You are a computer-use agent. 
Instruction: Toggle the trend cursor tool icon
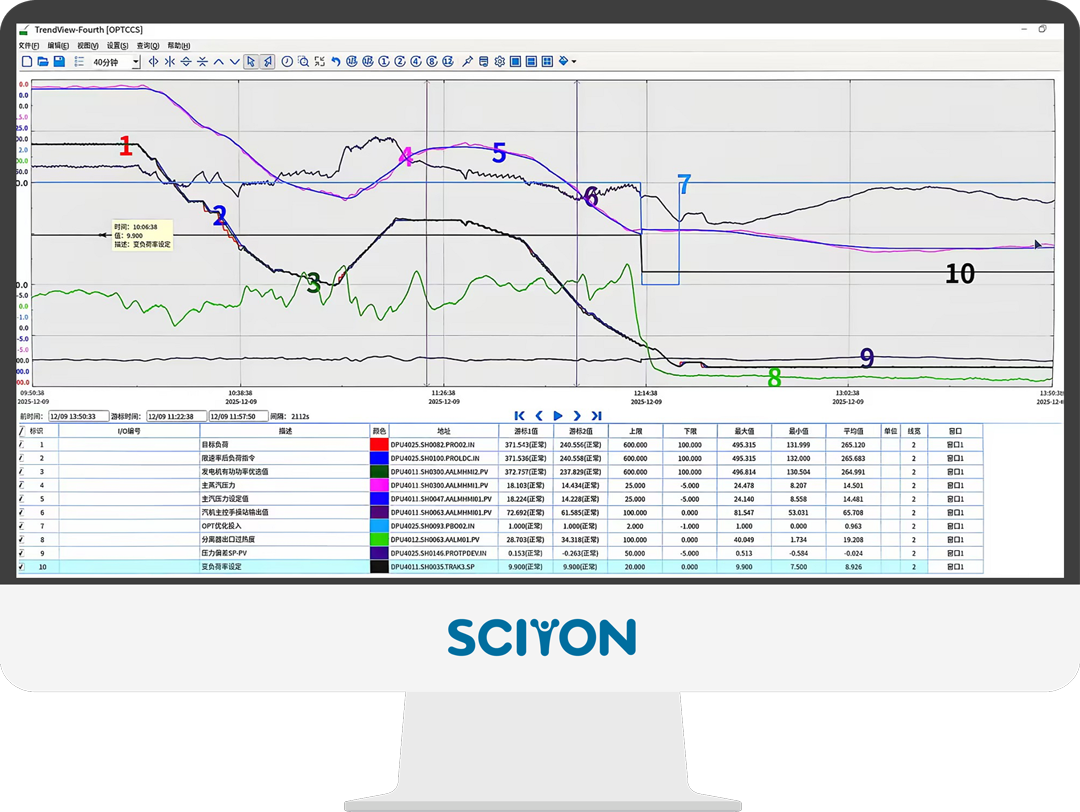268,61
